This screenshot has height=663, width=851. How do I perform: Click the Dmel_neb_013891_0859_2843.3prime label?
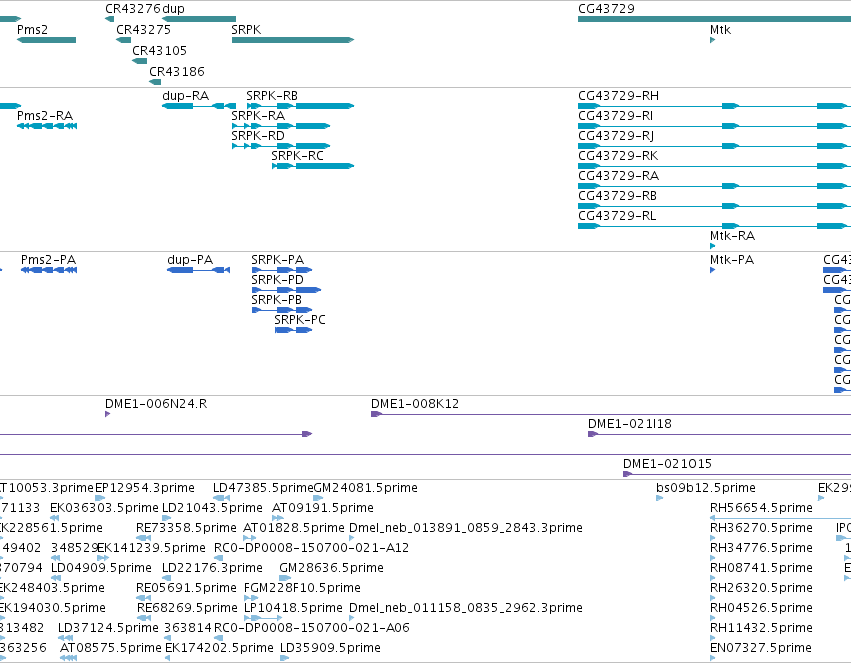coord(466,528)
